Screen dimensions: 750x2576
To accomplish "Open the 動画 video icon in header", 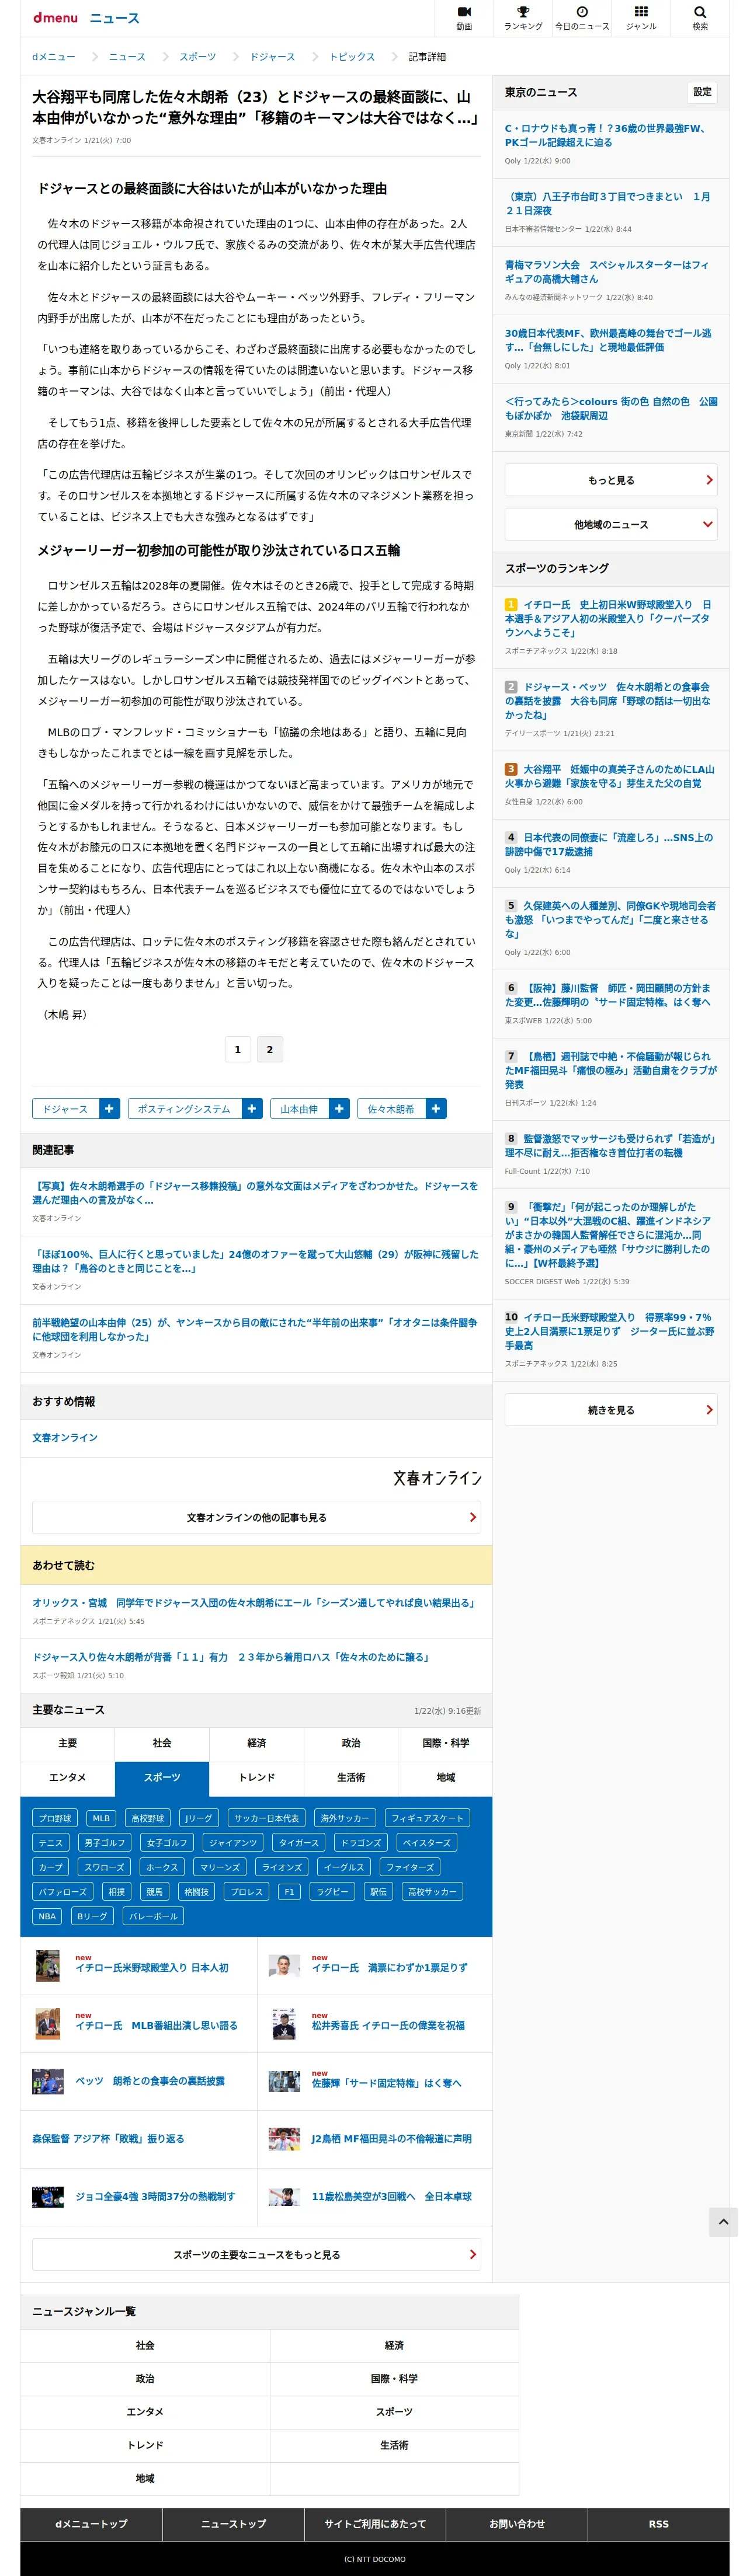I will (464, 18).
